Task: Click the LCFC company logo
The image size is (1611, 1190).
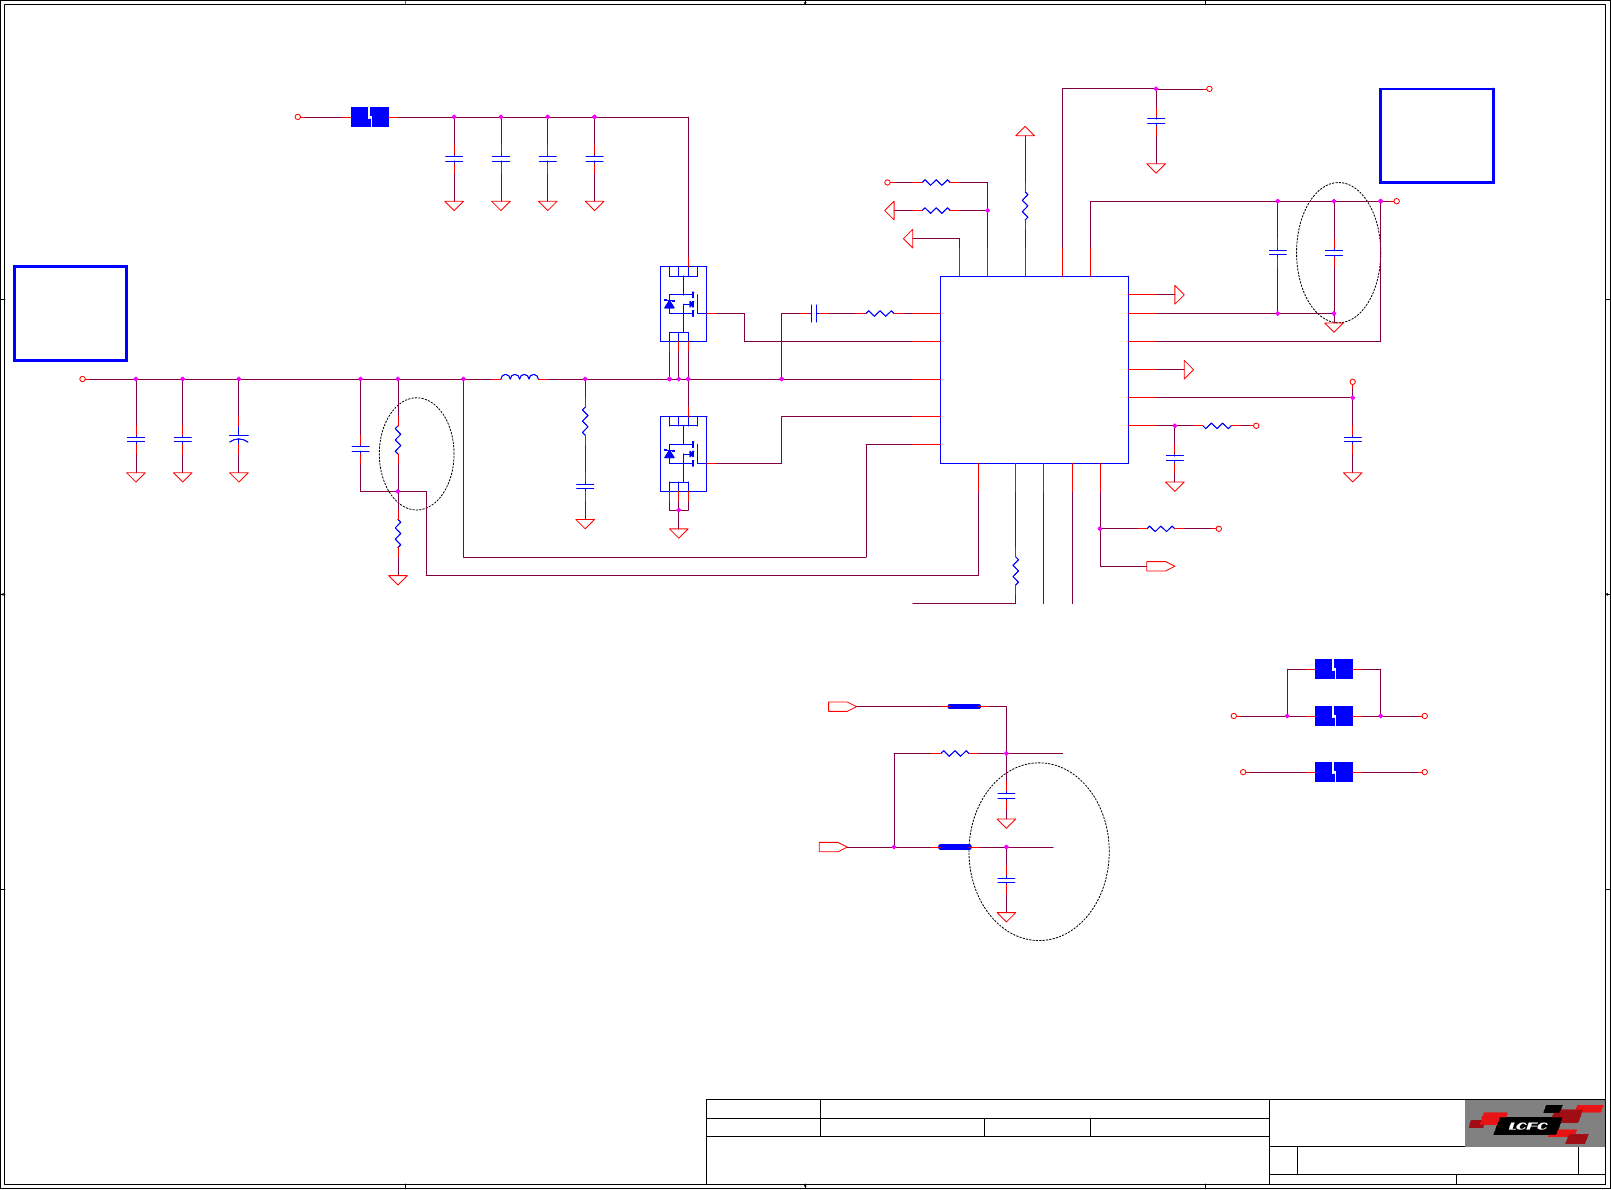Action: pyautogui.click(x=1535, y=1123)
